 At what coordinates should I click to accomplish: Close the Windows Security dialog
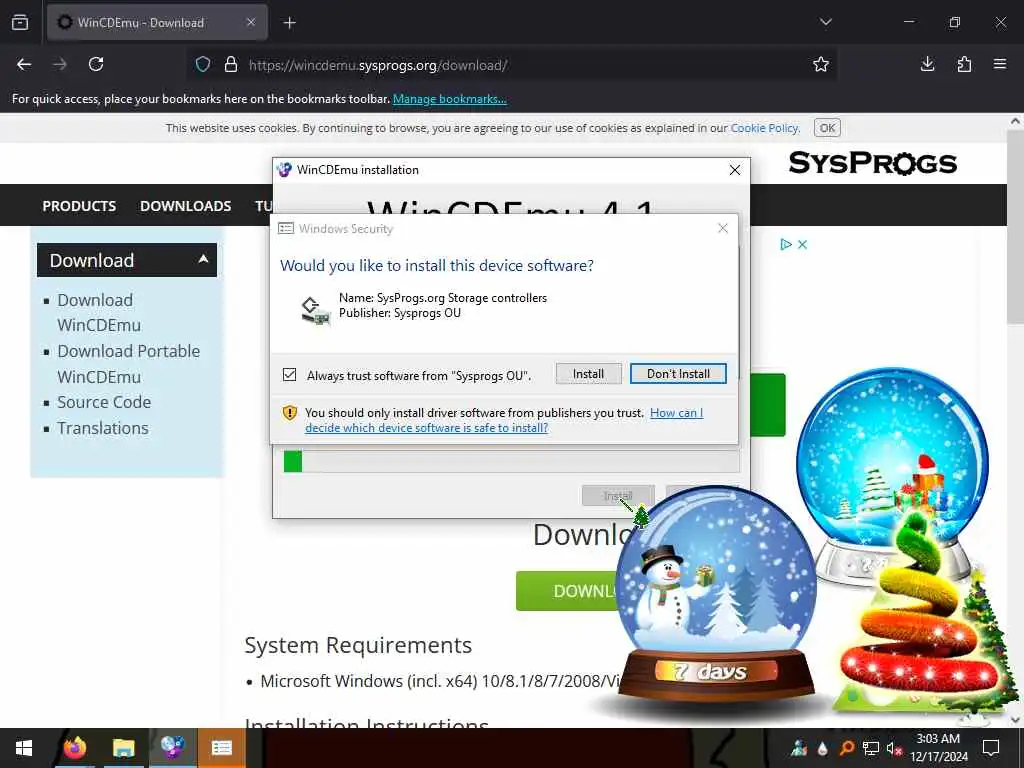point(722,228)
